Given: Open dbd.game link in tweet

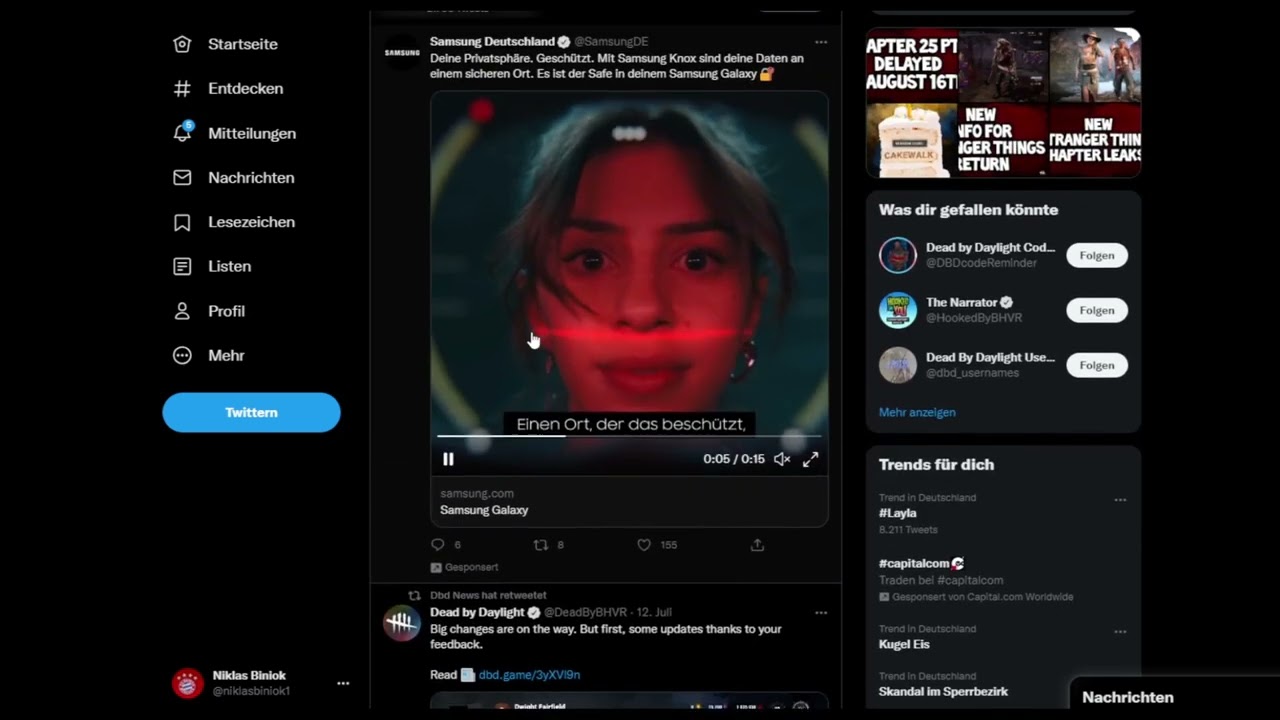Looking at the screenshot, I should tap(529, 675).
